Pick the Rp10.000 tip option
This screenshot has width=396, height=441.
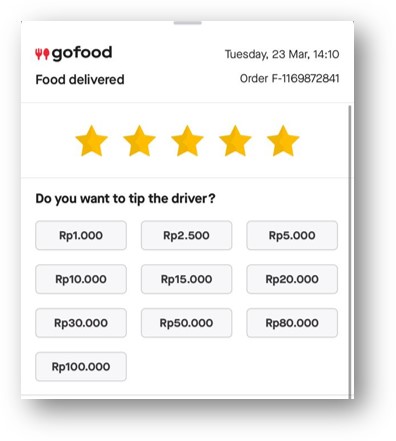tap(81, 279)
